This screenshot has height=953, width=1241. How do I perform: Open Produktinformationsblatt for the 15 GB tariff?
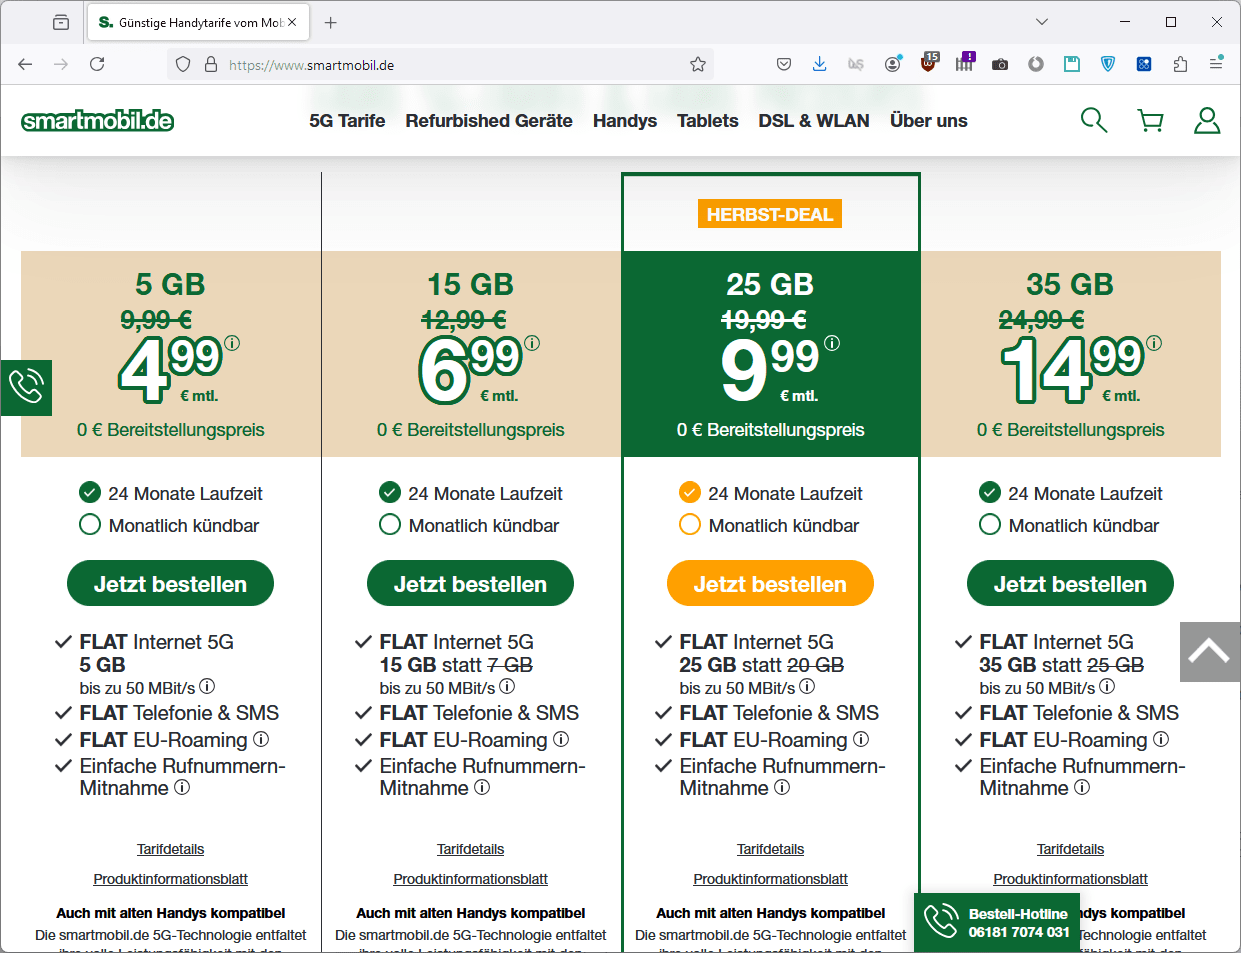click(470, 879)
